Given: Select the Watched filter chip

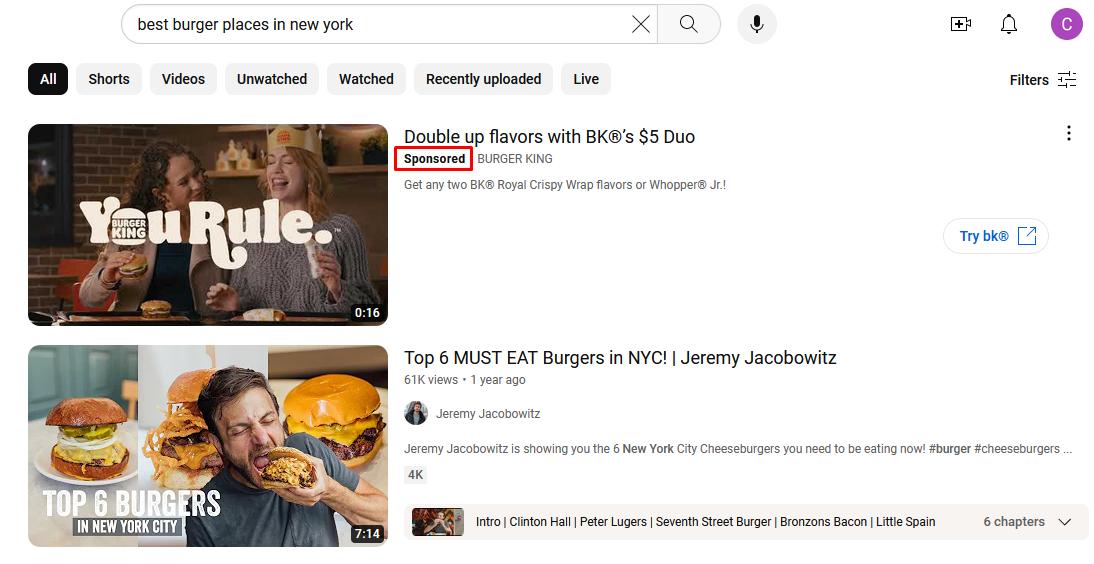Looking at the screenshot, I should [x=366, y=79].
